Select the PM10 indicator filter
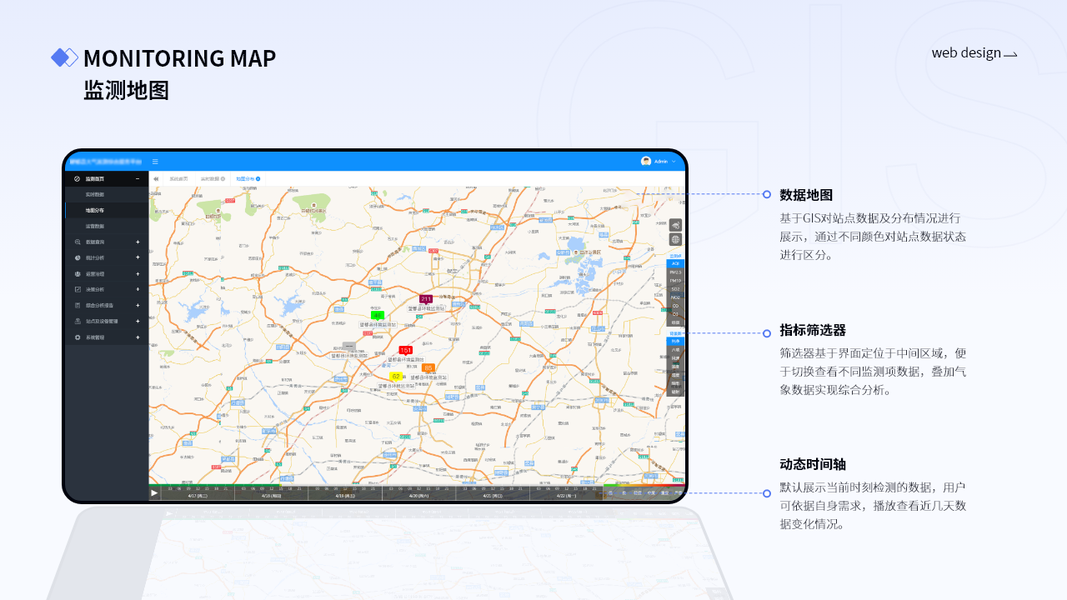The height and width of the screenshot is (600, 1067). pos(675,280)
